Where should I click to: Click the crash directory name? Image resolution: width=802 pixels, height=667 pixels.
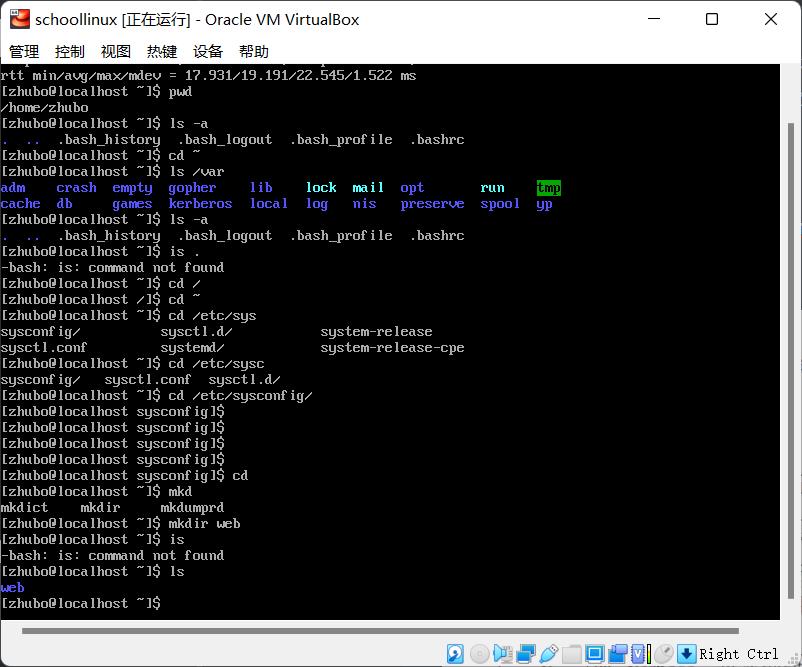pyautogui.click(x=76, y=188)
